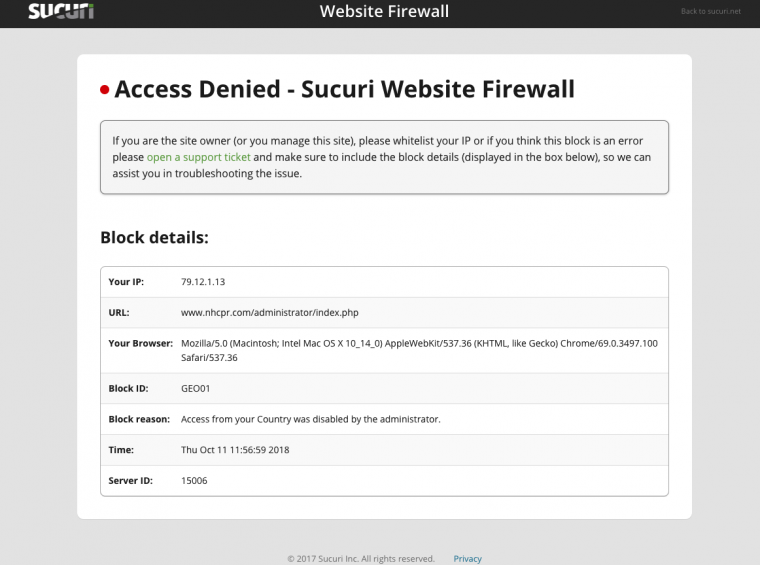Screen dimensions: 760x565
Task: Click the Block details heading
Action: coord(154,238)
